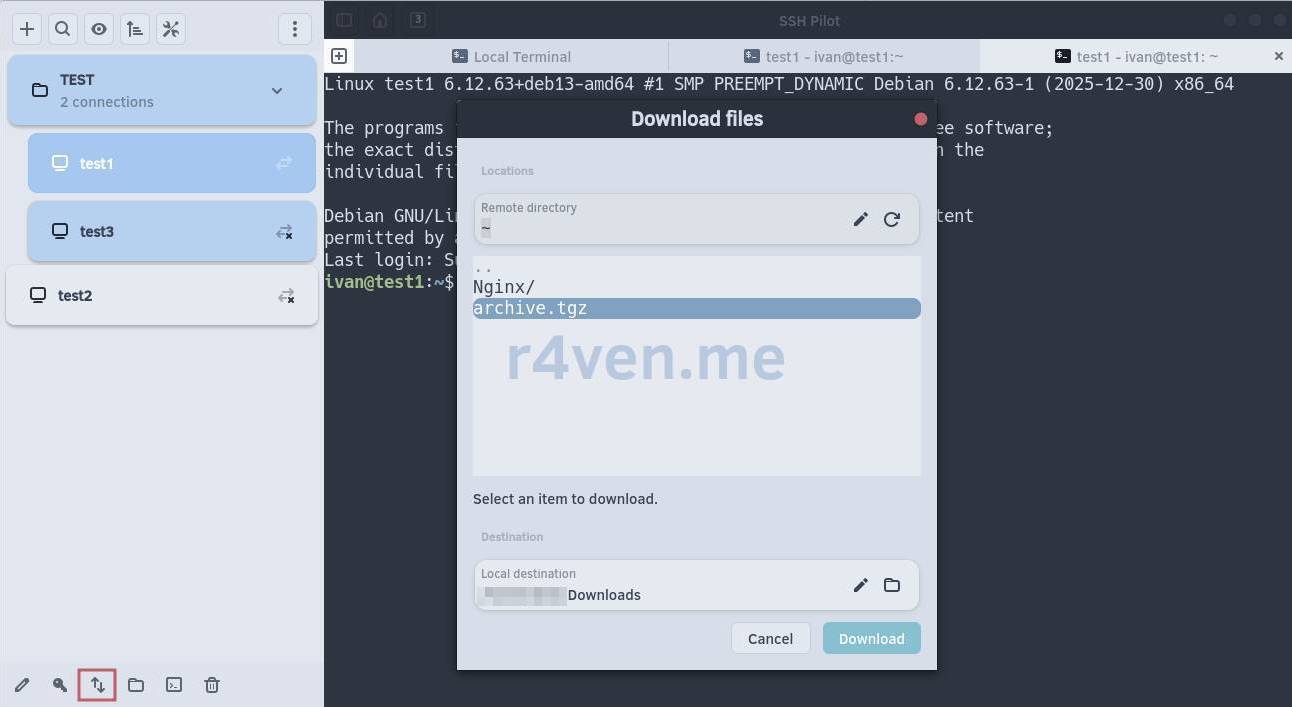Click the key icon in bottom toolbar
This screenshot has height=707, width=1292.
click(60, 685)
